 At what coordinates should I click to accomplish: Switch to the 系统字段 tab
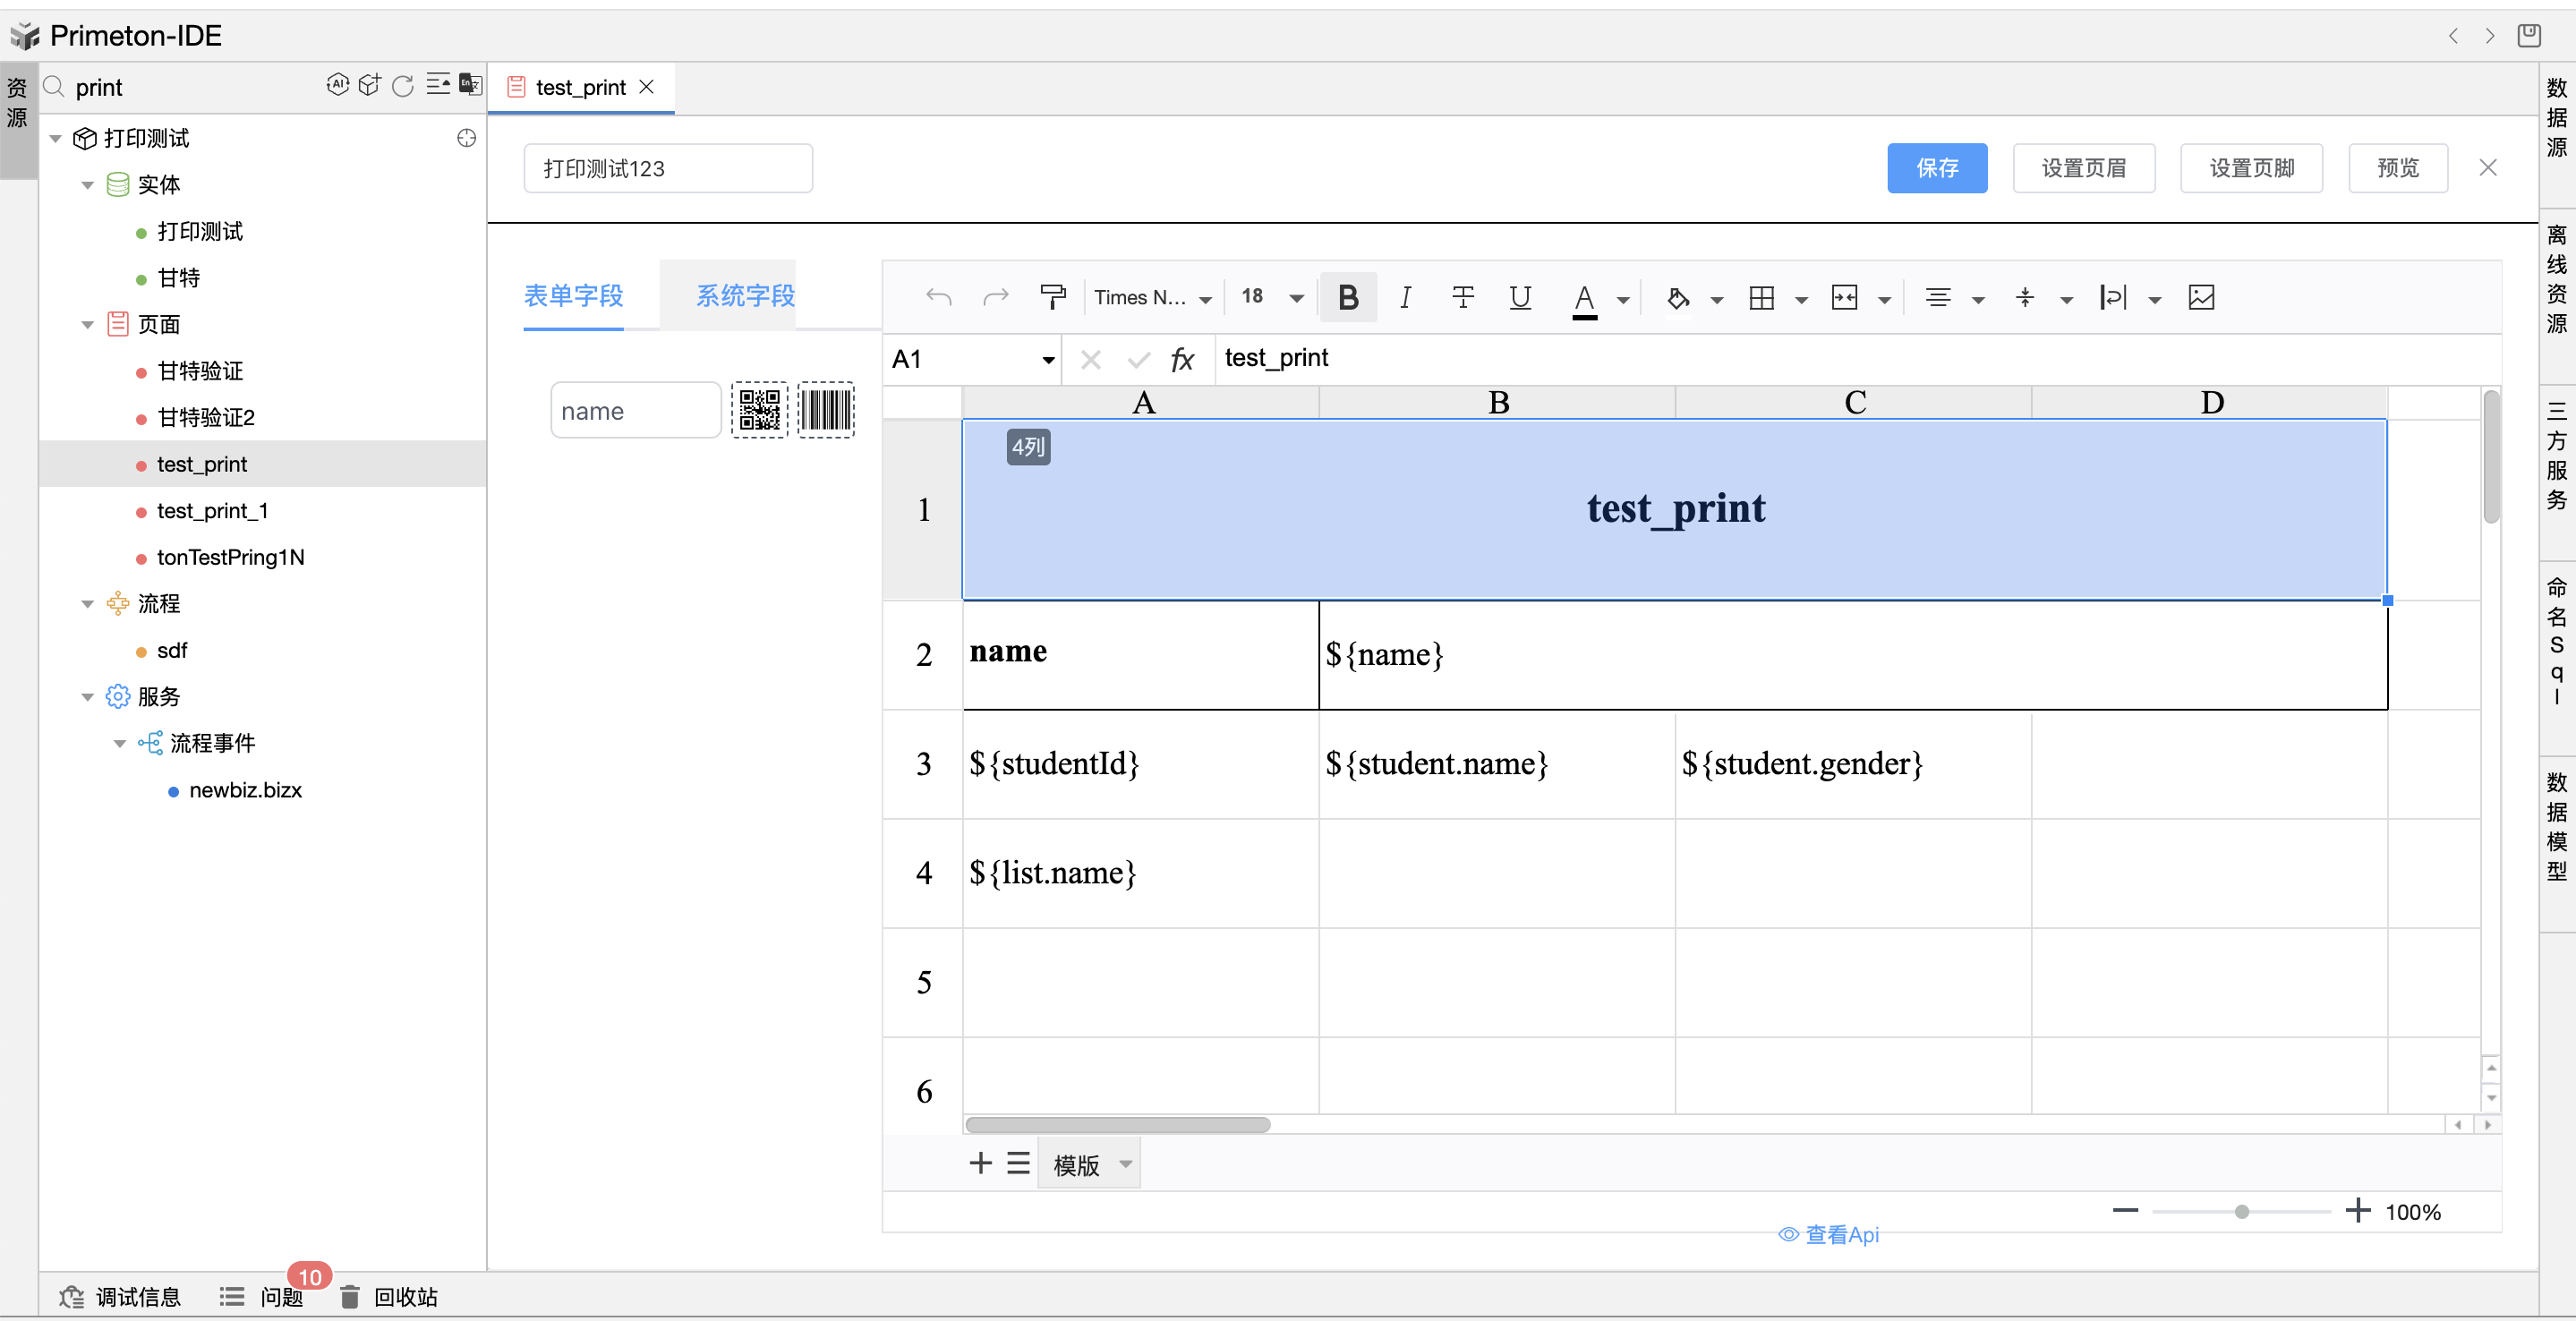tap(745, 295)
